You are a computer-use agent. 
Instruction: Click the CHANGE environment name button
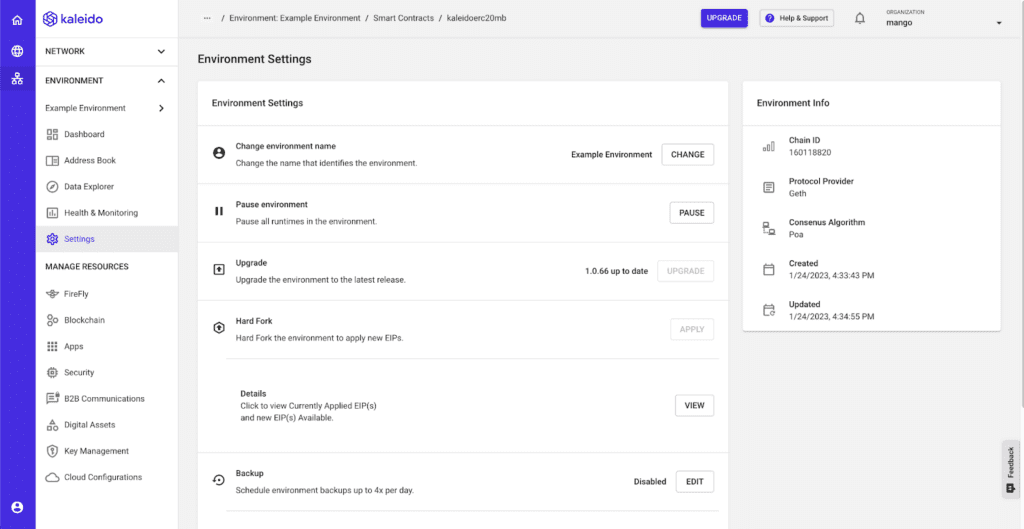(x=687, y=155)
